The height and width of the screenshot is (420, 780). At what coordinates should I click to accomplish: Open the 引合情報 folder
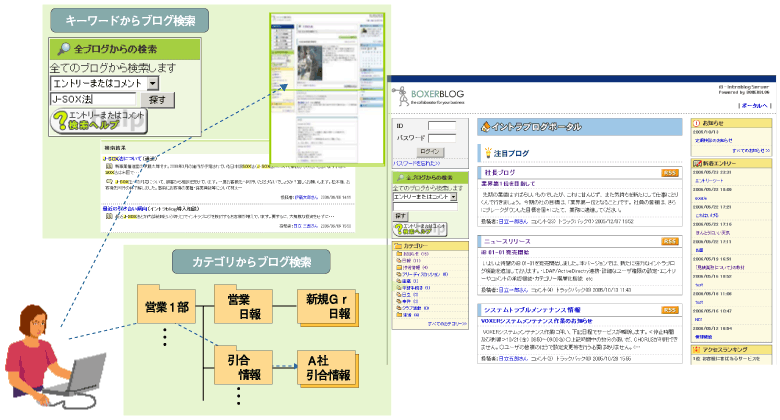tap(243, 366)
